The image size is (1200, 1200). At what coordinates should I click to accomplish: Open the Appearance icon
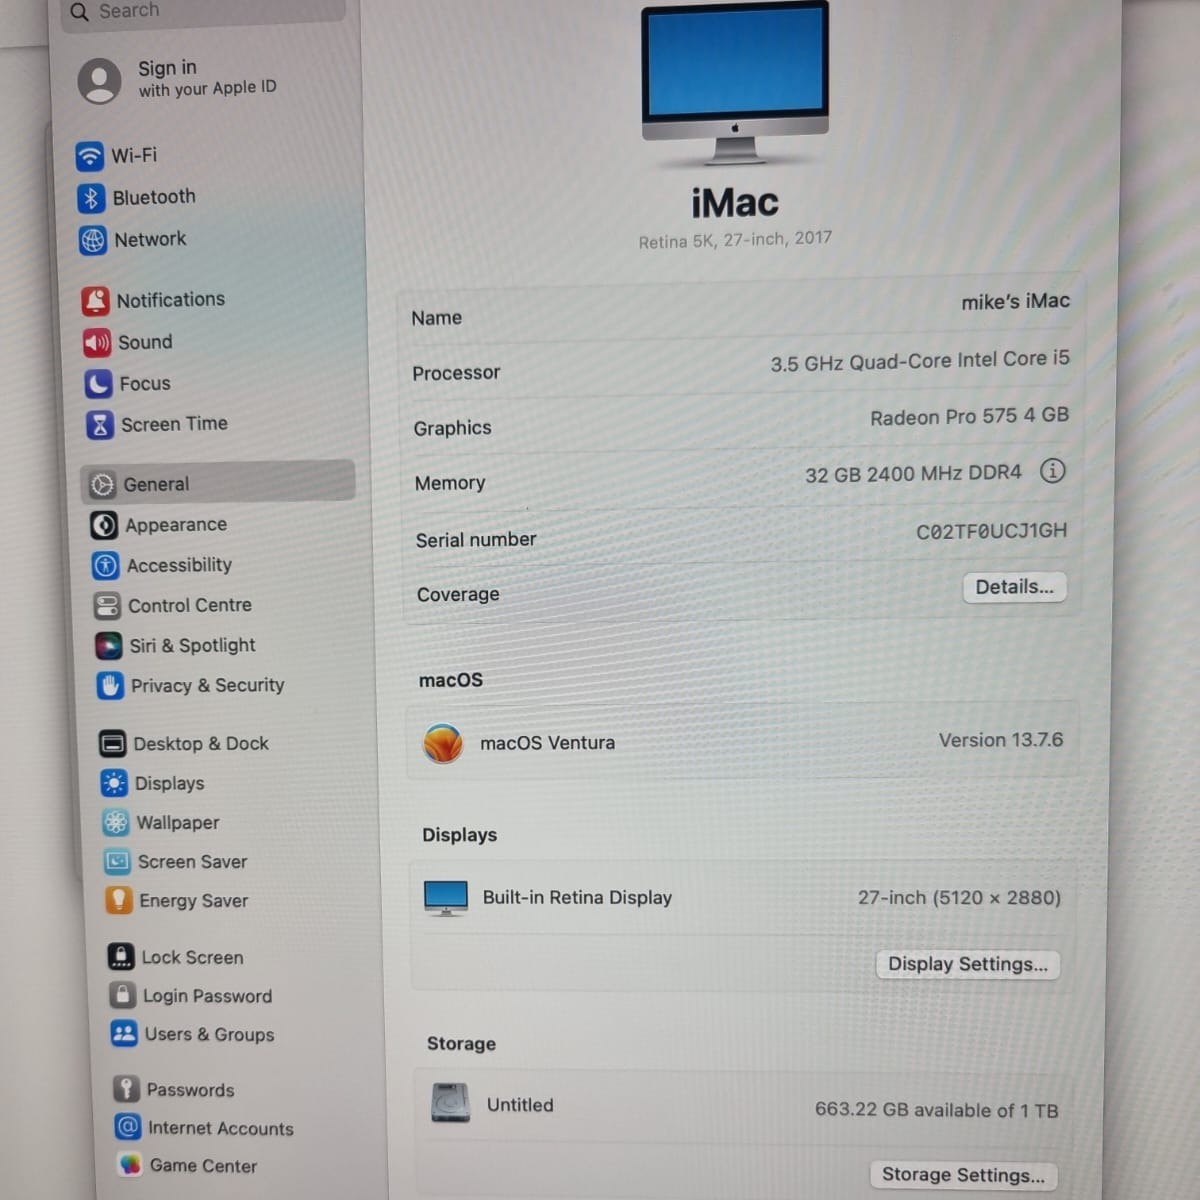(x=104, y=525)
